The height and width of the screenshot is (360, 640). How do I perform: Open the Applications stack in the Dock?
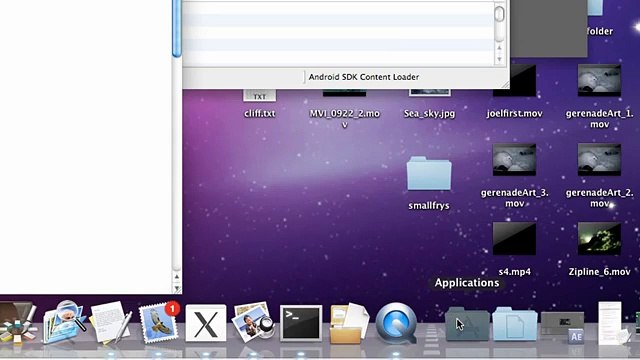pos(467,324)
